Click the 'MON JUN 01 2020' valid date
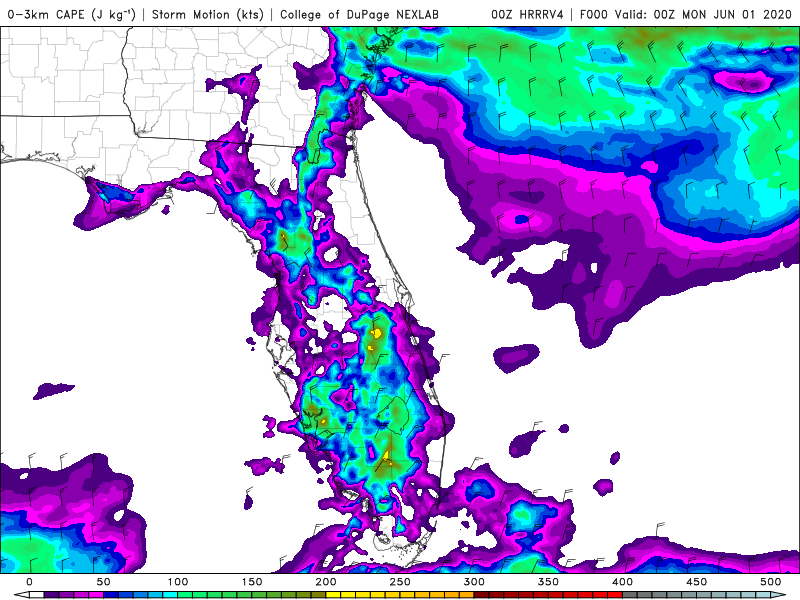This screenshot has height=600, width=800. (737, 14)
